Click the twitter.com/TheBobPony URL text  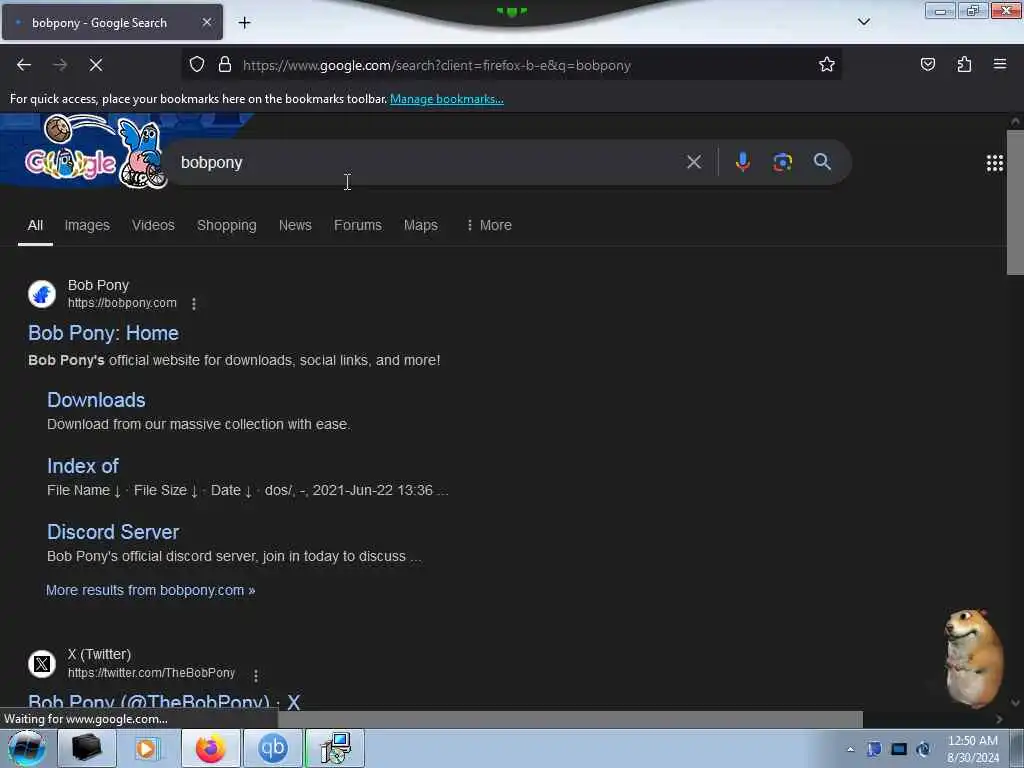152,673
